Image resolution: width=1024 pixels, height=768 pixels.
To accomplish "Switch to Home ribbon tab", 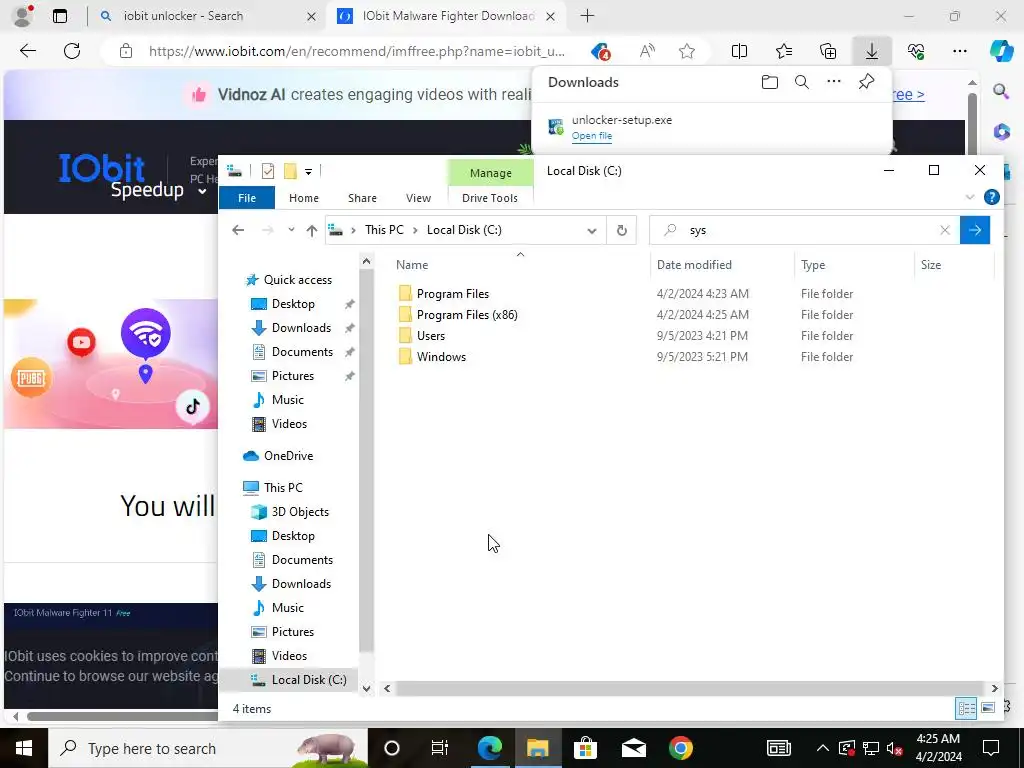I will (x=304, y=198).
